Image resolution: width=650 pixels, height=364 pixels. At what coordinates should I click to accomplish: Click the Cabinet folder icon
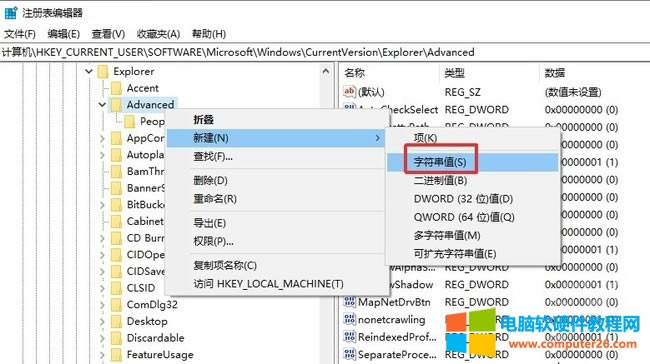pos(116,221)
